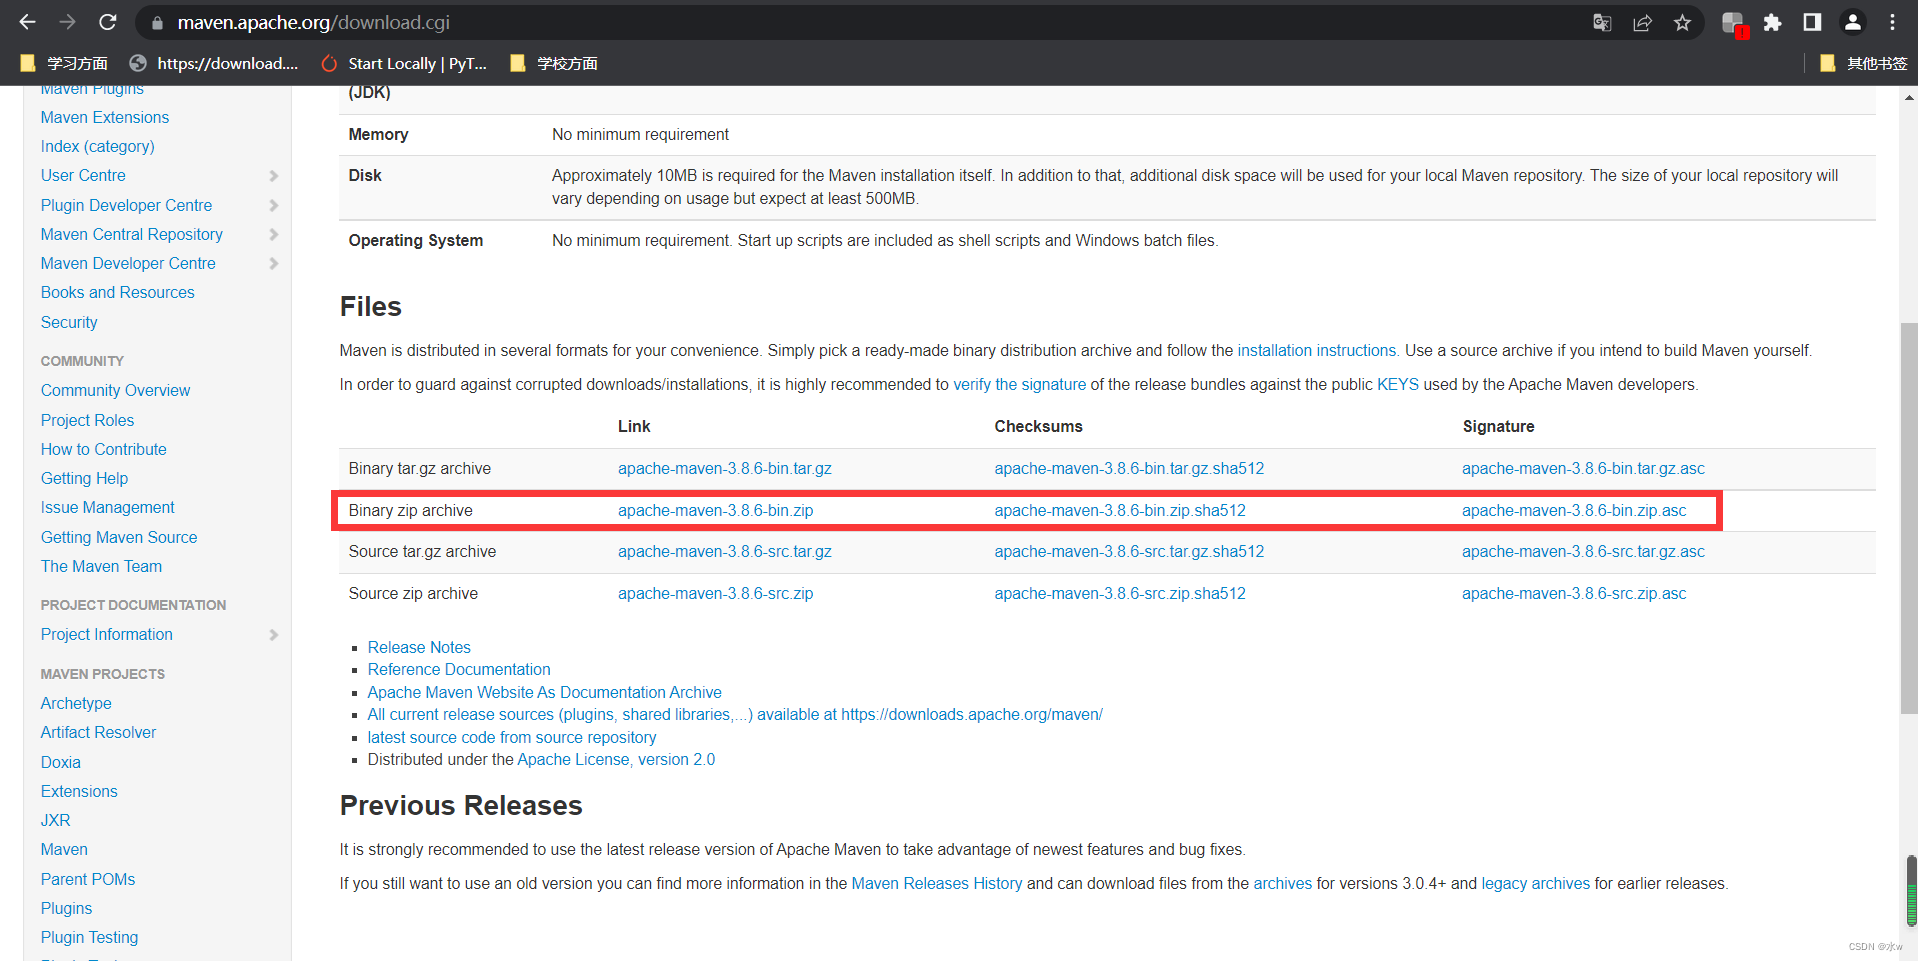Expand the Plugin Developer Centre arrow
The image size is (1918, 961).
click(273, 206)
